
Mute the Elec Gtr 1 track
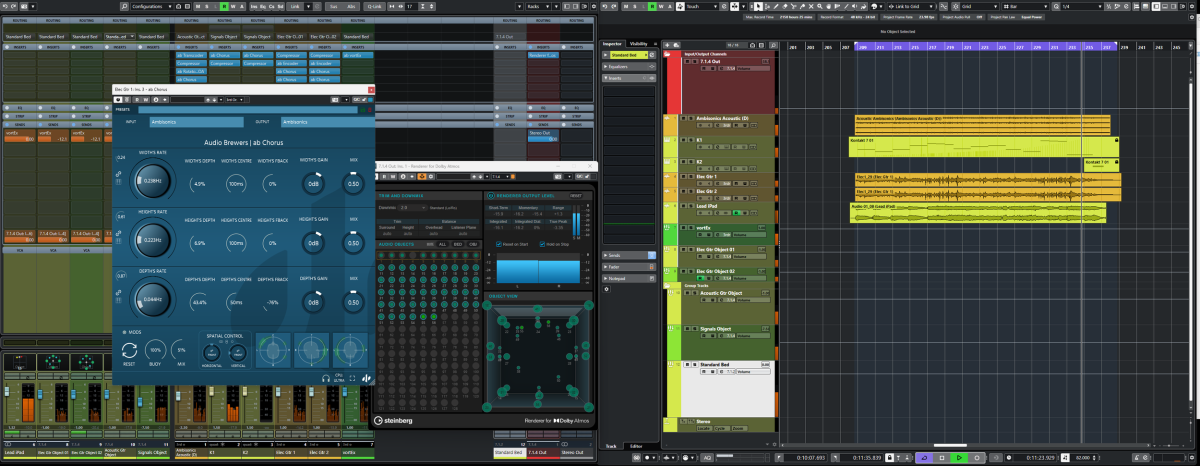tap(683, 176)
